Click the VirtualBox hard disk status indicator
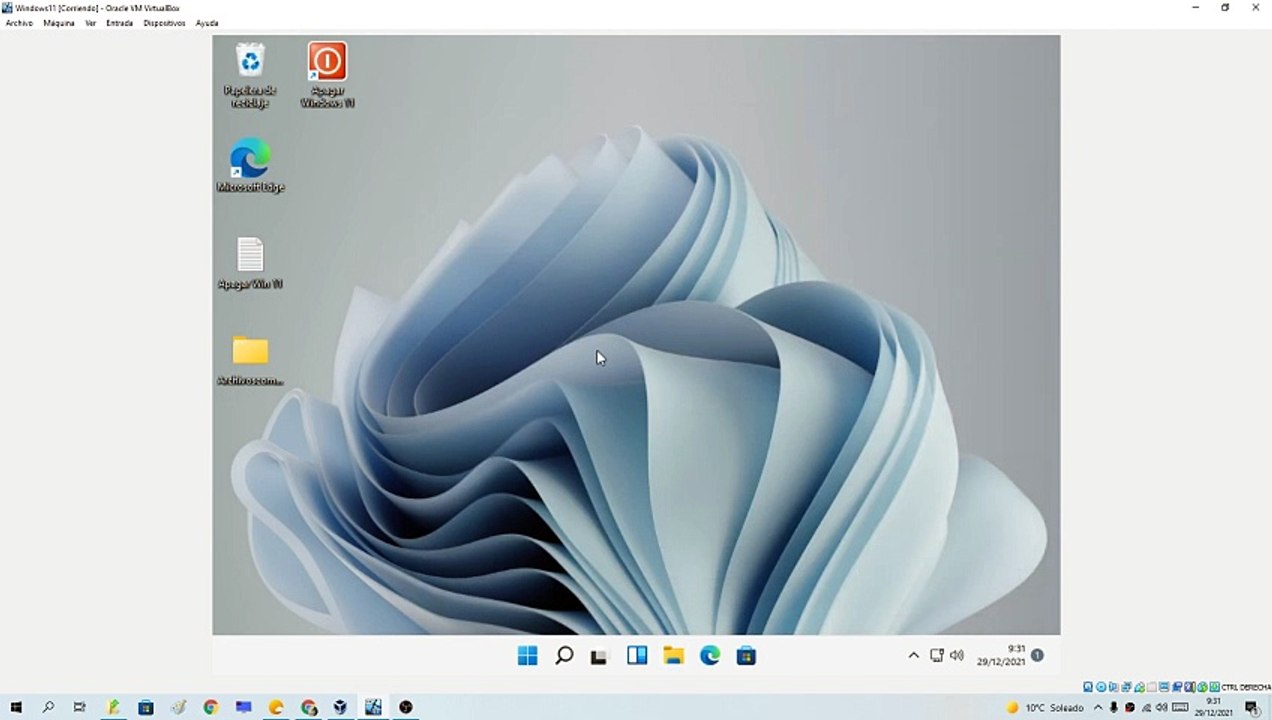Screen dimensions: 1272x720 1088,687
